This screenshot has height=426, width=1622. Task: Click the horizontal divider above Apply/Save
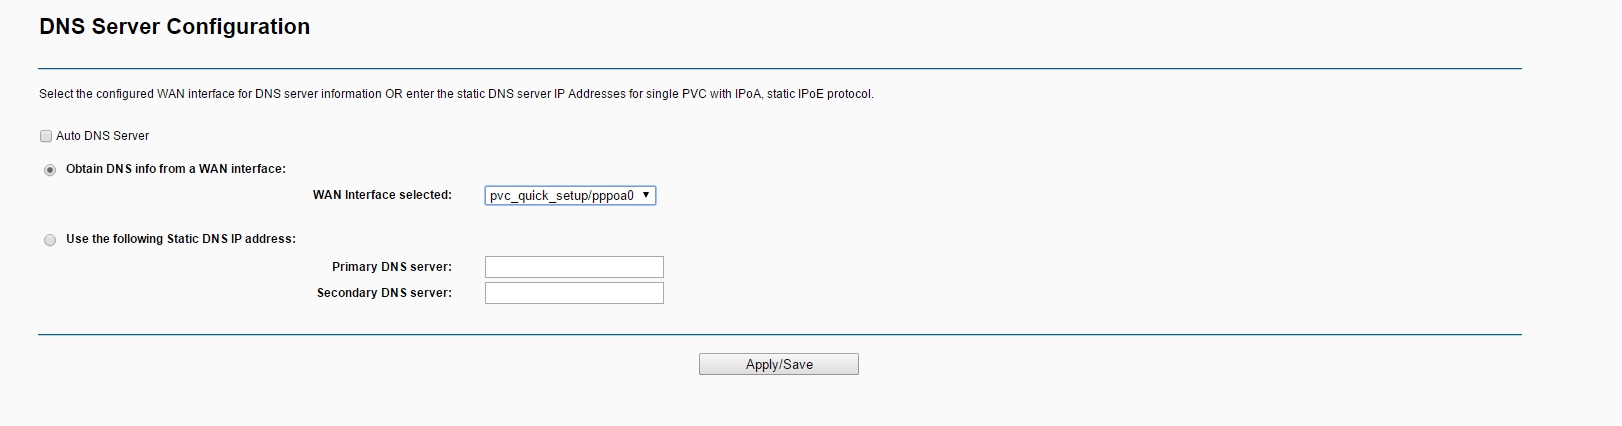[780, 334]
